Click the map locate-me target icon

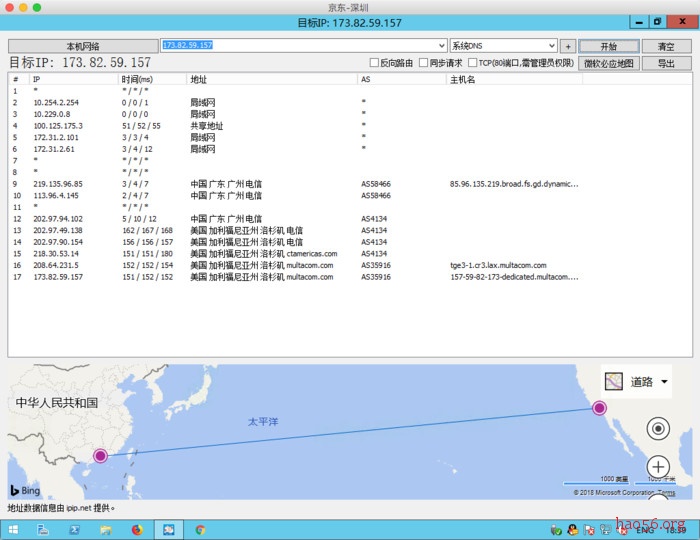(658, 429)
